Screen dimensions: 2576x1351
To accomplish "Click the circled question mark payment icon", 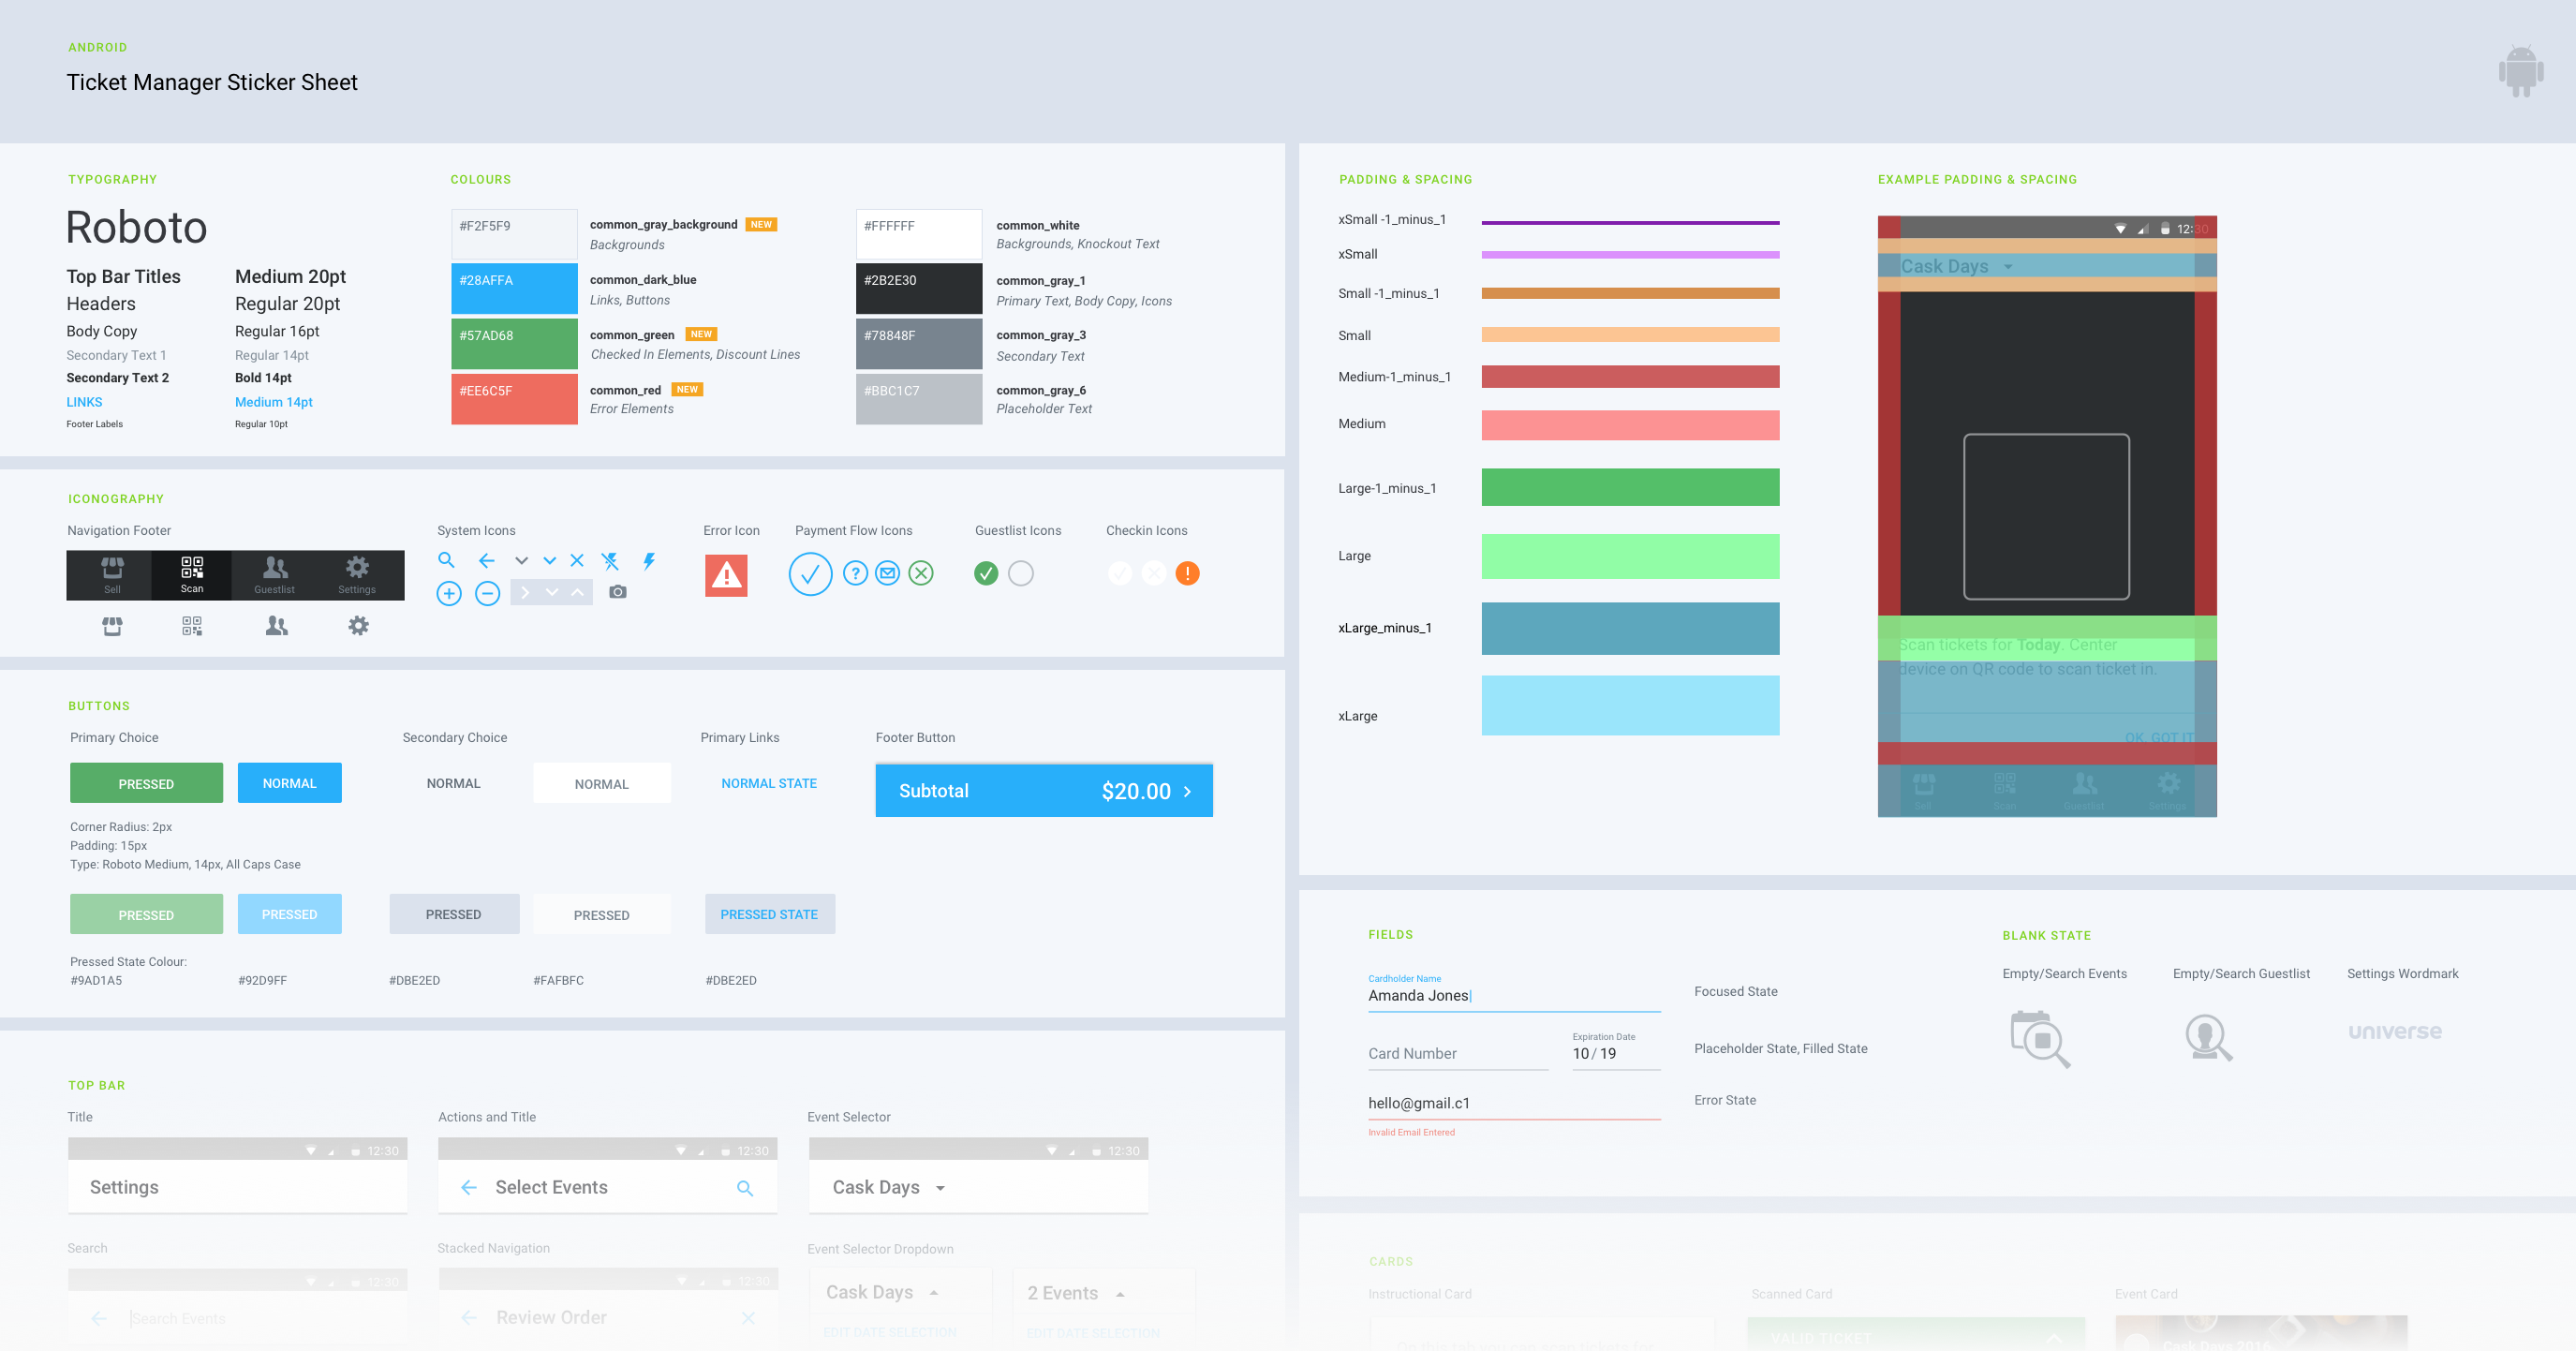I will [x=855, y=573].
